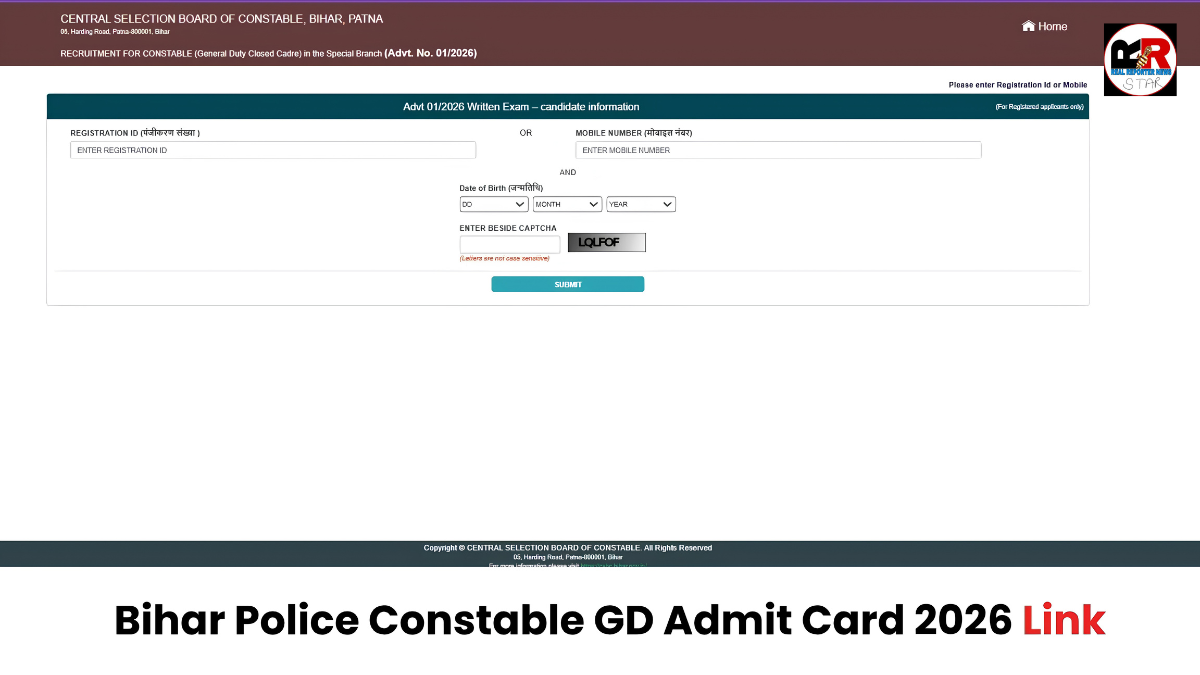Focus the Mobile Number input field
Screen dimensions: 1200x675
[x=778, y=150]
